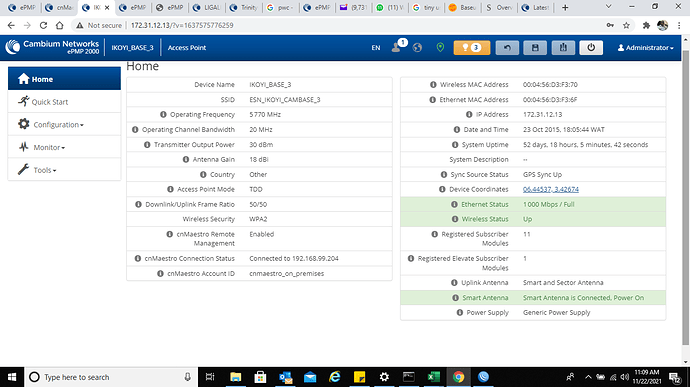The width and height of the screenshot is (690, 387).
Task: Open the browser home page button
Action: pyautogui.click(x=59, y=26)
